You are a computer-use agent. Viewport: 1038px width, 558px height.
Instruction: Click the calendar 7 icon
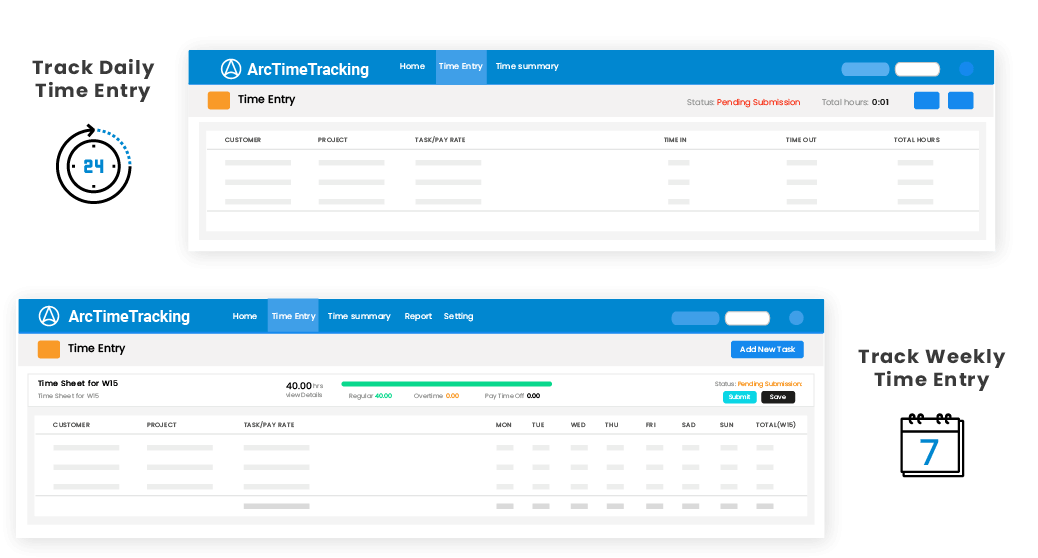tap(932, 445)
